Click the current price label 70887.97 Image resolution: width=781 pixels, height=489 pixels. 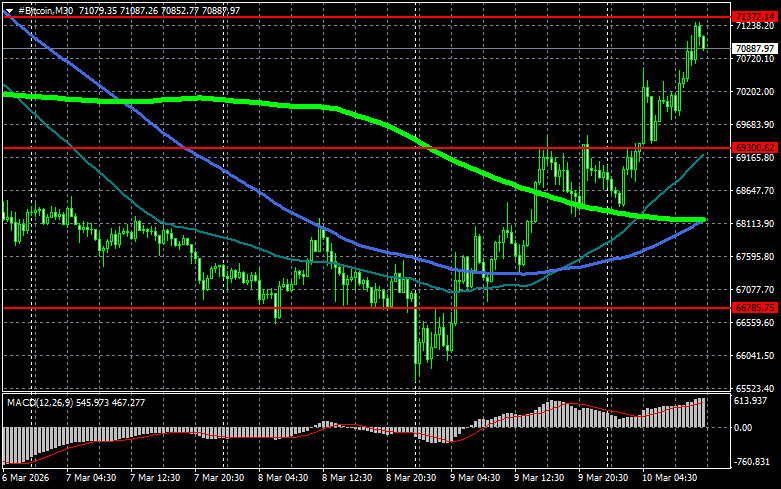(x=755, y=49)
